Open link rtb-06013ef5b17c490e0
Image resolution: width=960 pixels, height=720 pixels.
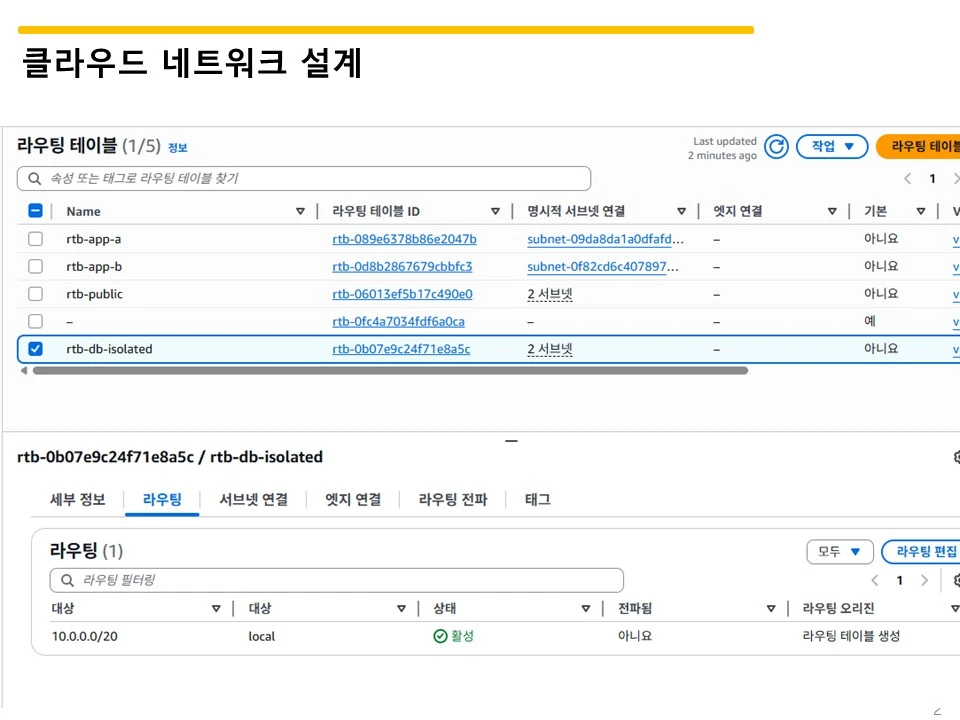point(402,294)
